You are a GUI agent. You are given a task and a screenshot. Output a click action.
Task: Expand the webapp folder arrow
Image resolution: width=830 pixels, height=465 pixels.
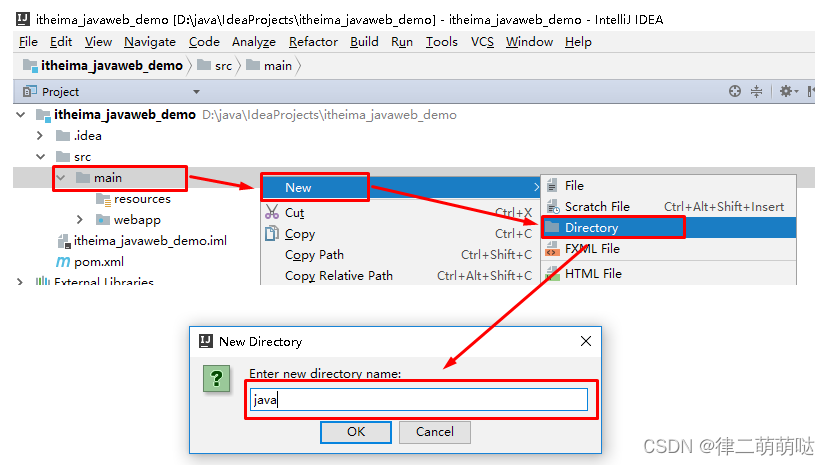[x=80, y=220]
